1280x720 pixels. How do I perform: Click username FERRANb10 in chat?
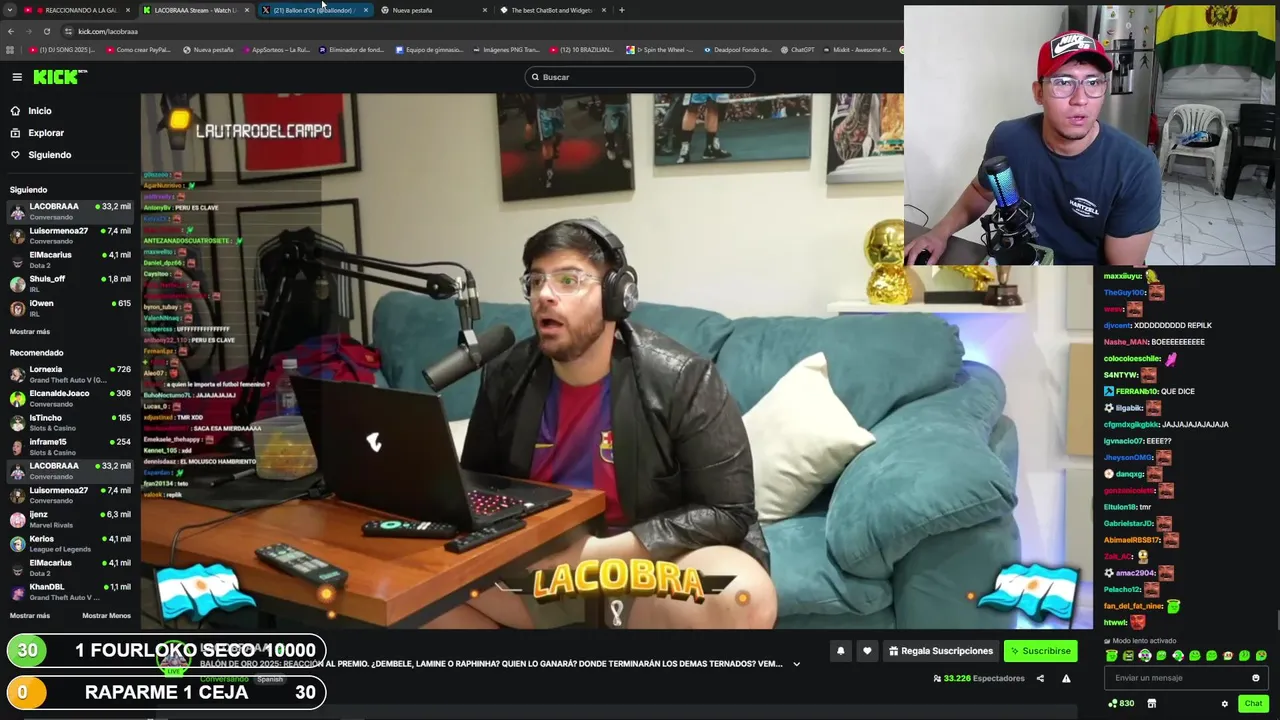point(1136,391)
